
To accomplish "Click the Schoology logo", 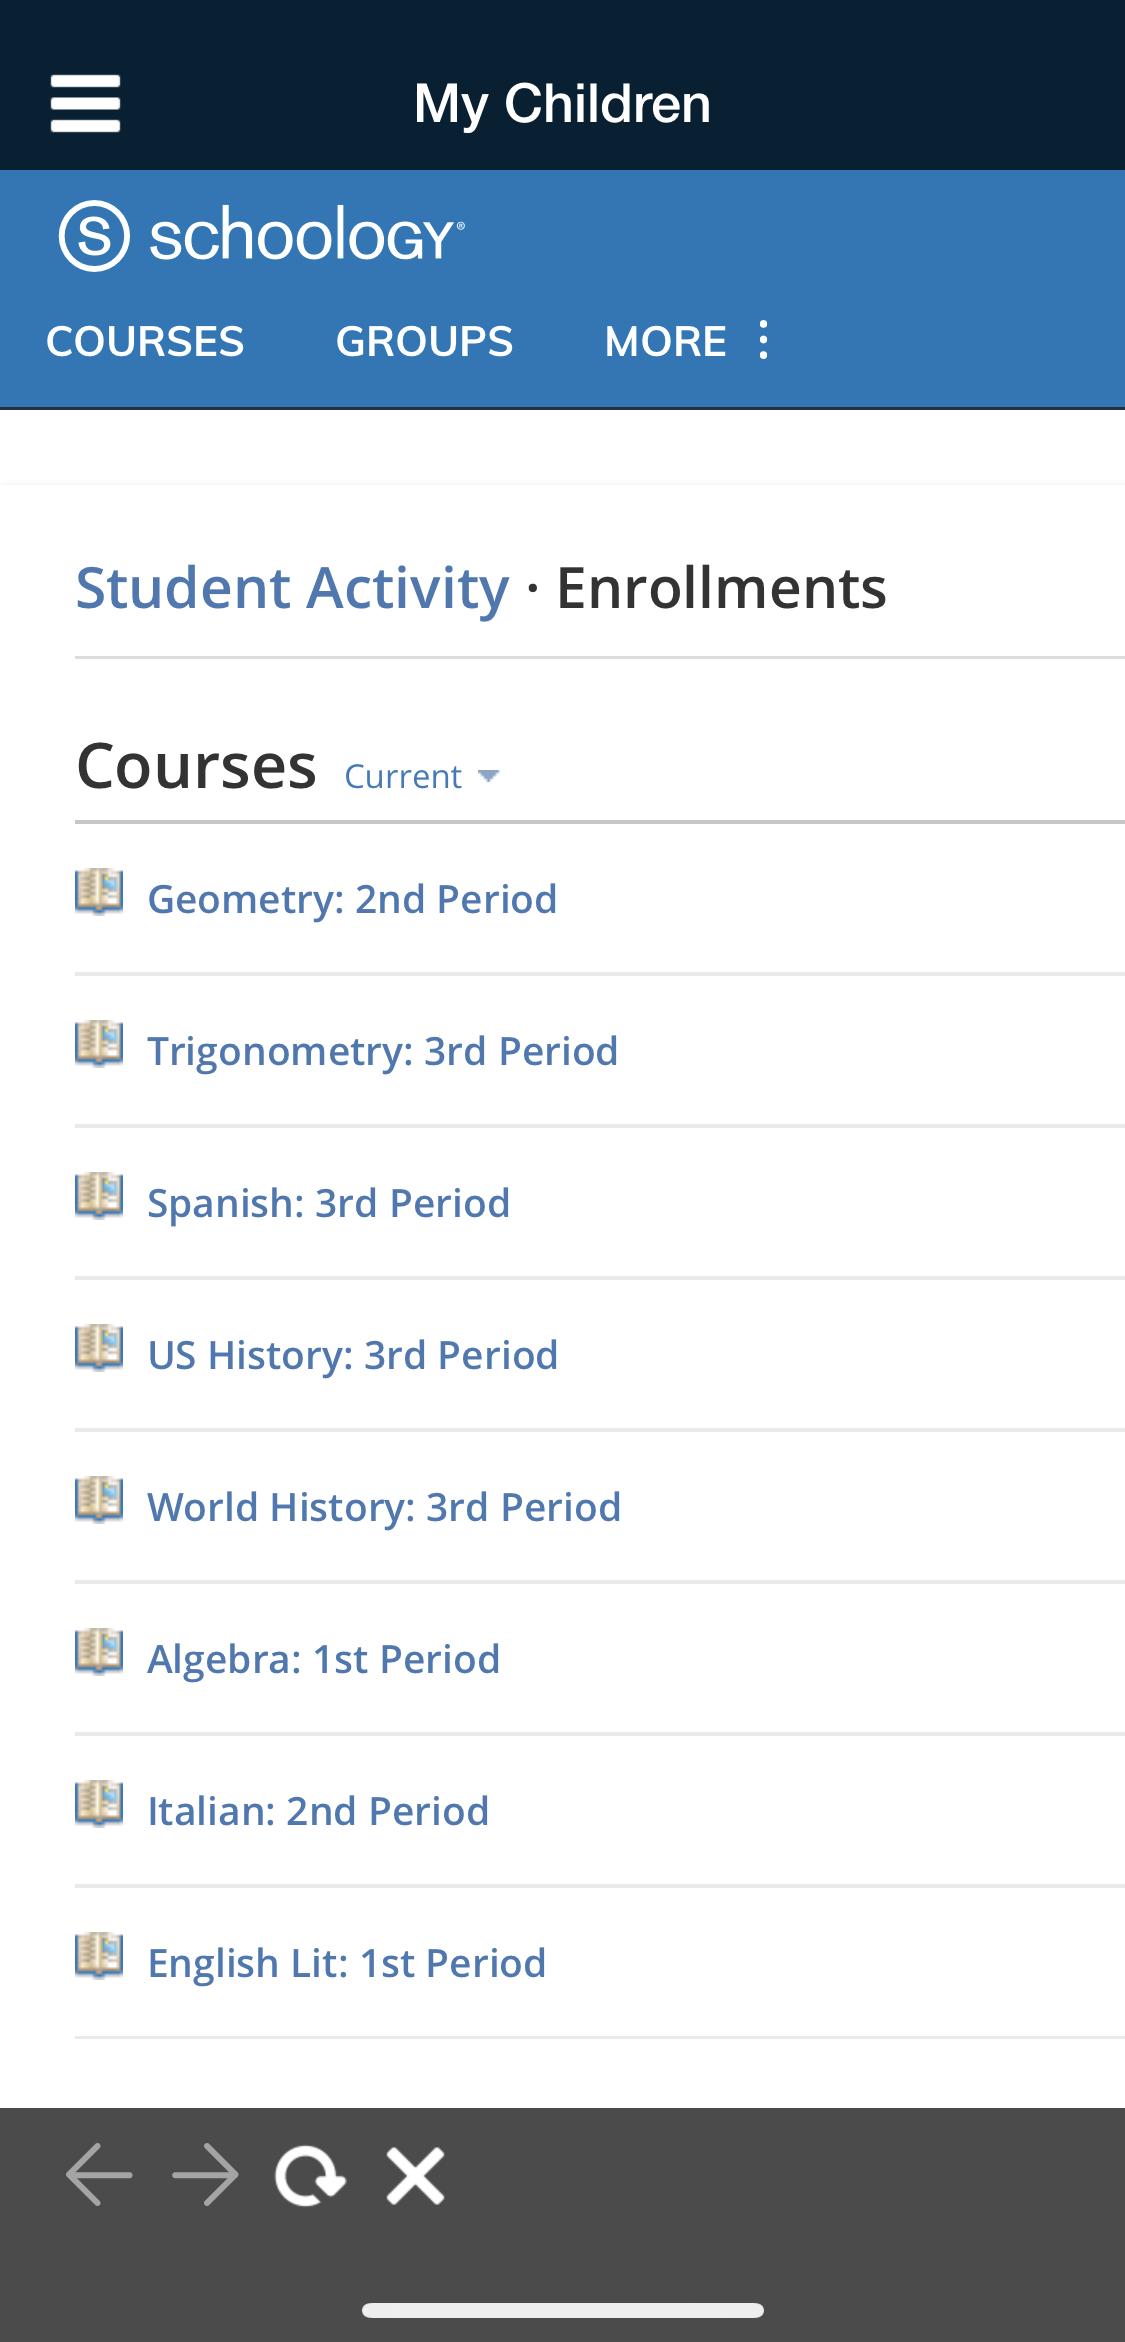I will (262, 235).
